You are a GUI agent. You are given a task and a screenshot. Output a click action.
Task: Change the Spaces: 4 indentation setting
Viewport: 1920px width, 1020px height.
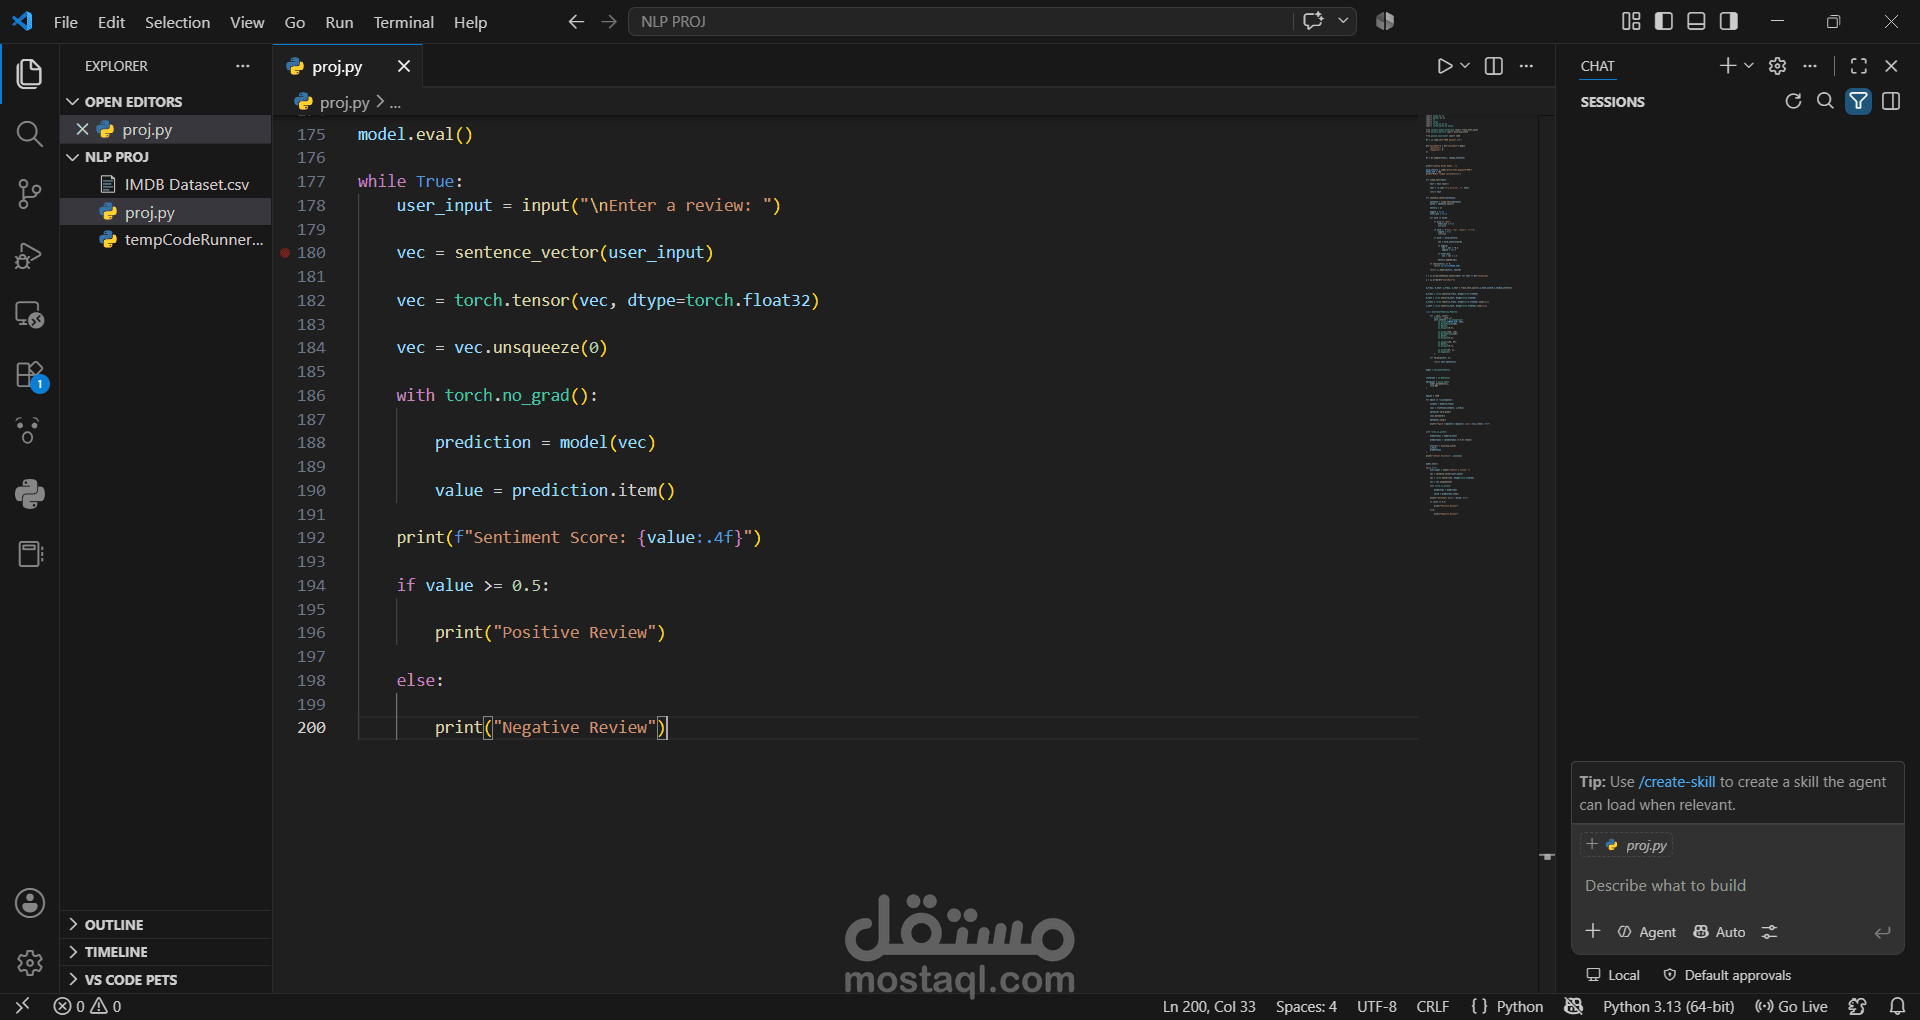point(1306,1006)
